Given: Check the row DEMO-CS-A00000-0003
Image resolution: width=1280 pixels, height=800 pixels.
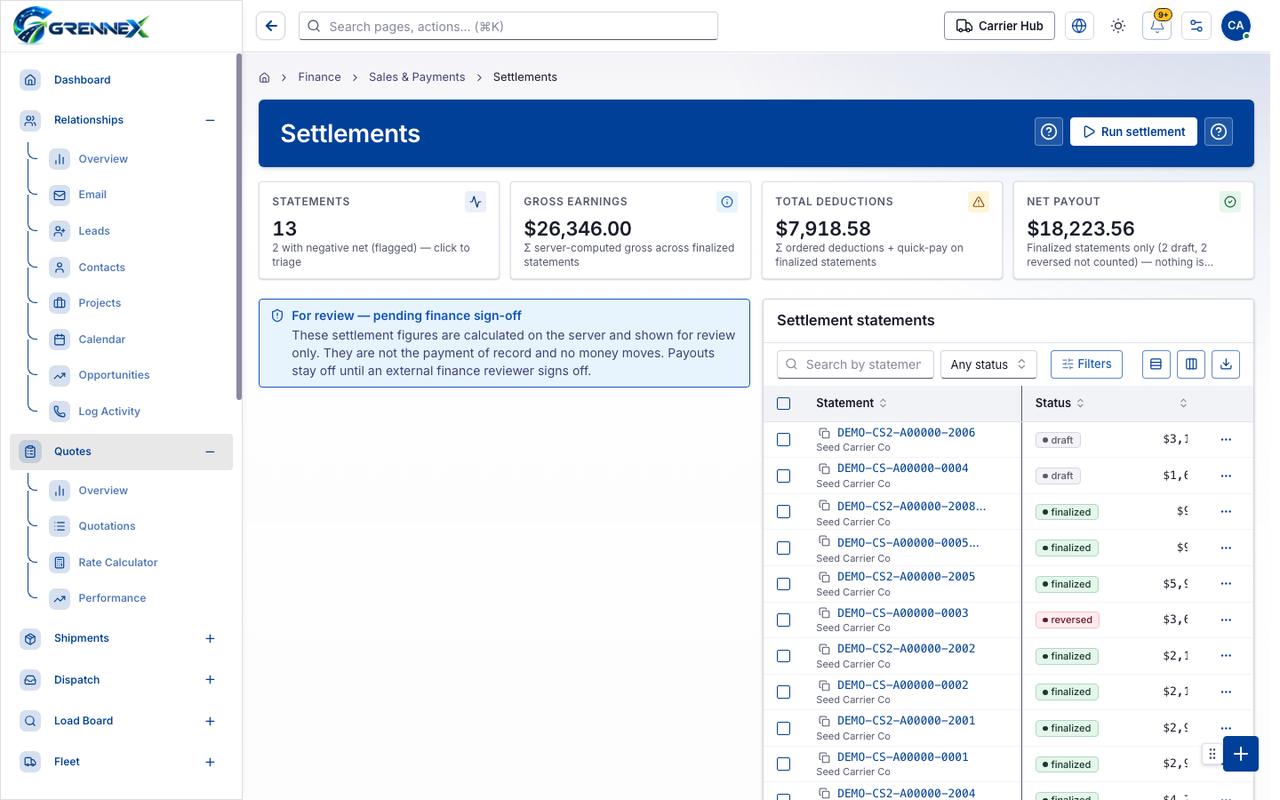Looking at the screenshot, I should click(x=783, y=620).
